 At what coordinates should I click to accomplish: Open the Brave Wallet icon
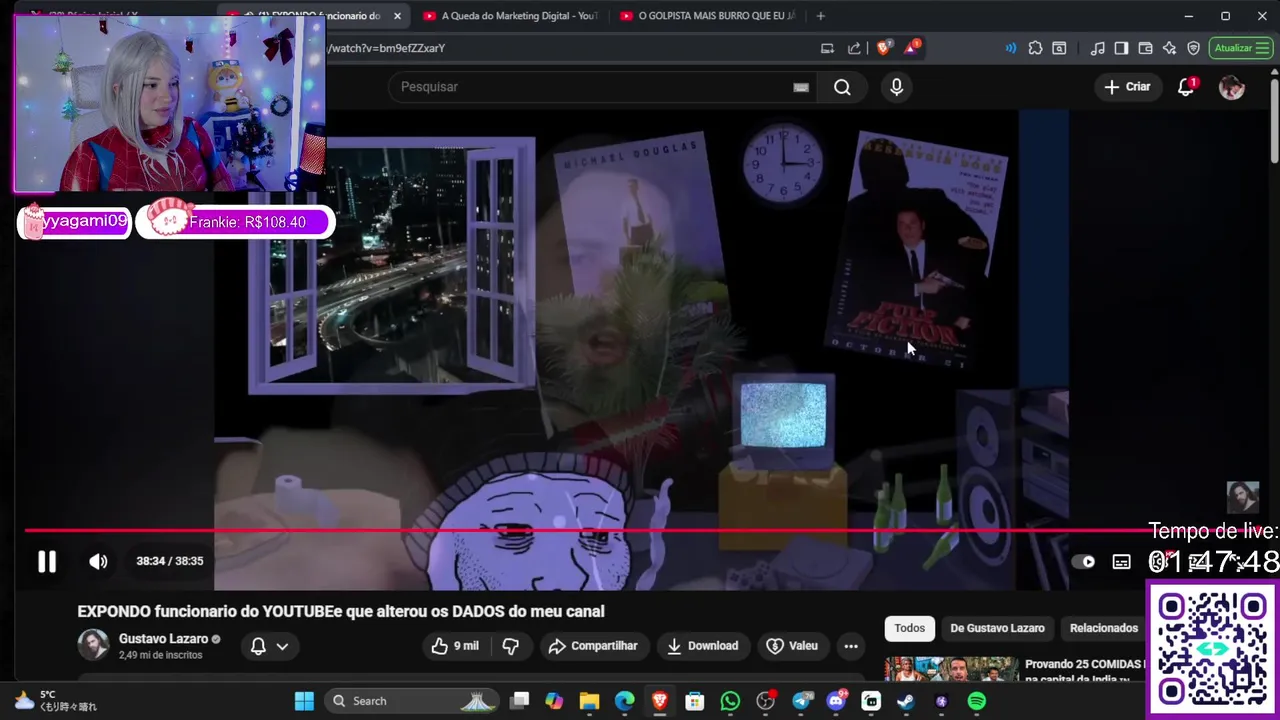coord(1145,48)
